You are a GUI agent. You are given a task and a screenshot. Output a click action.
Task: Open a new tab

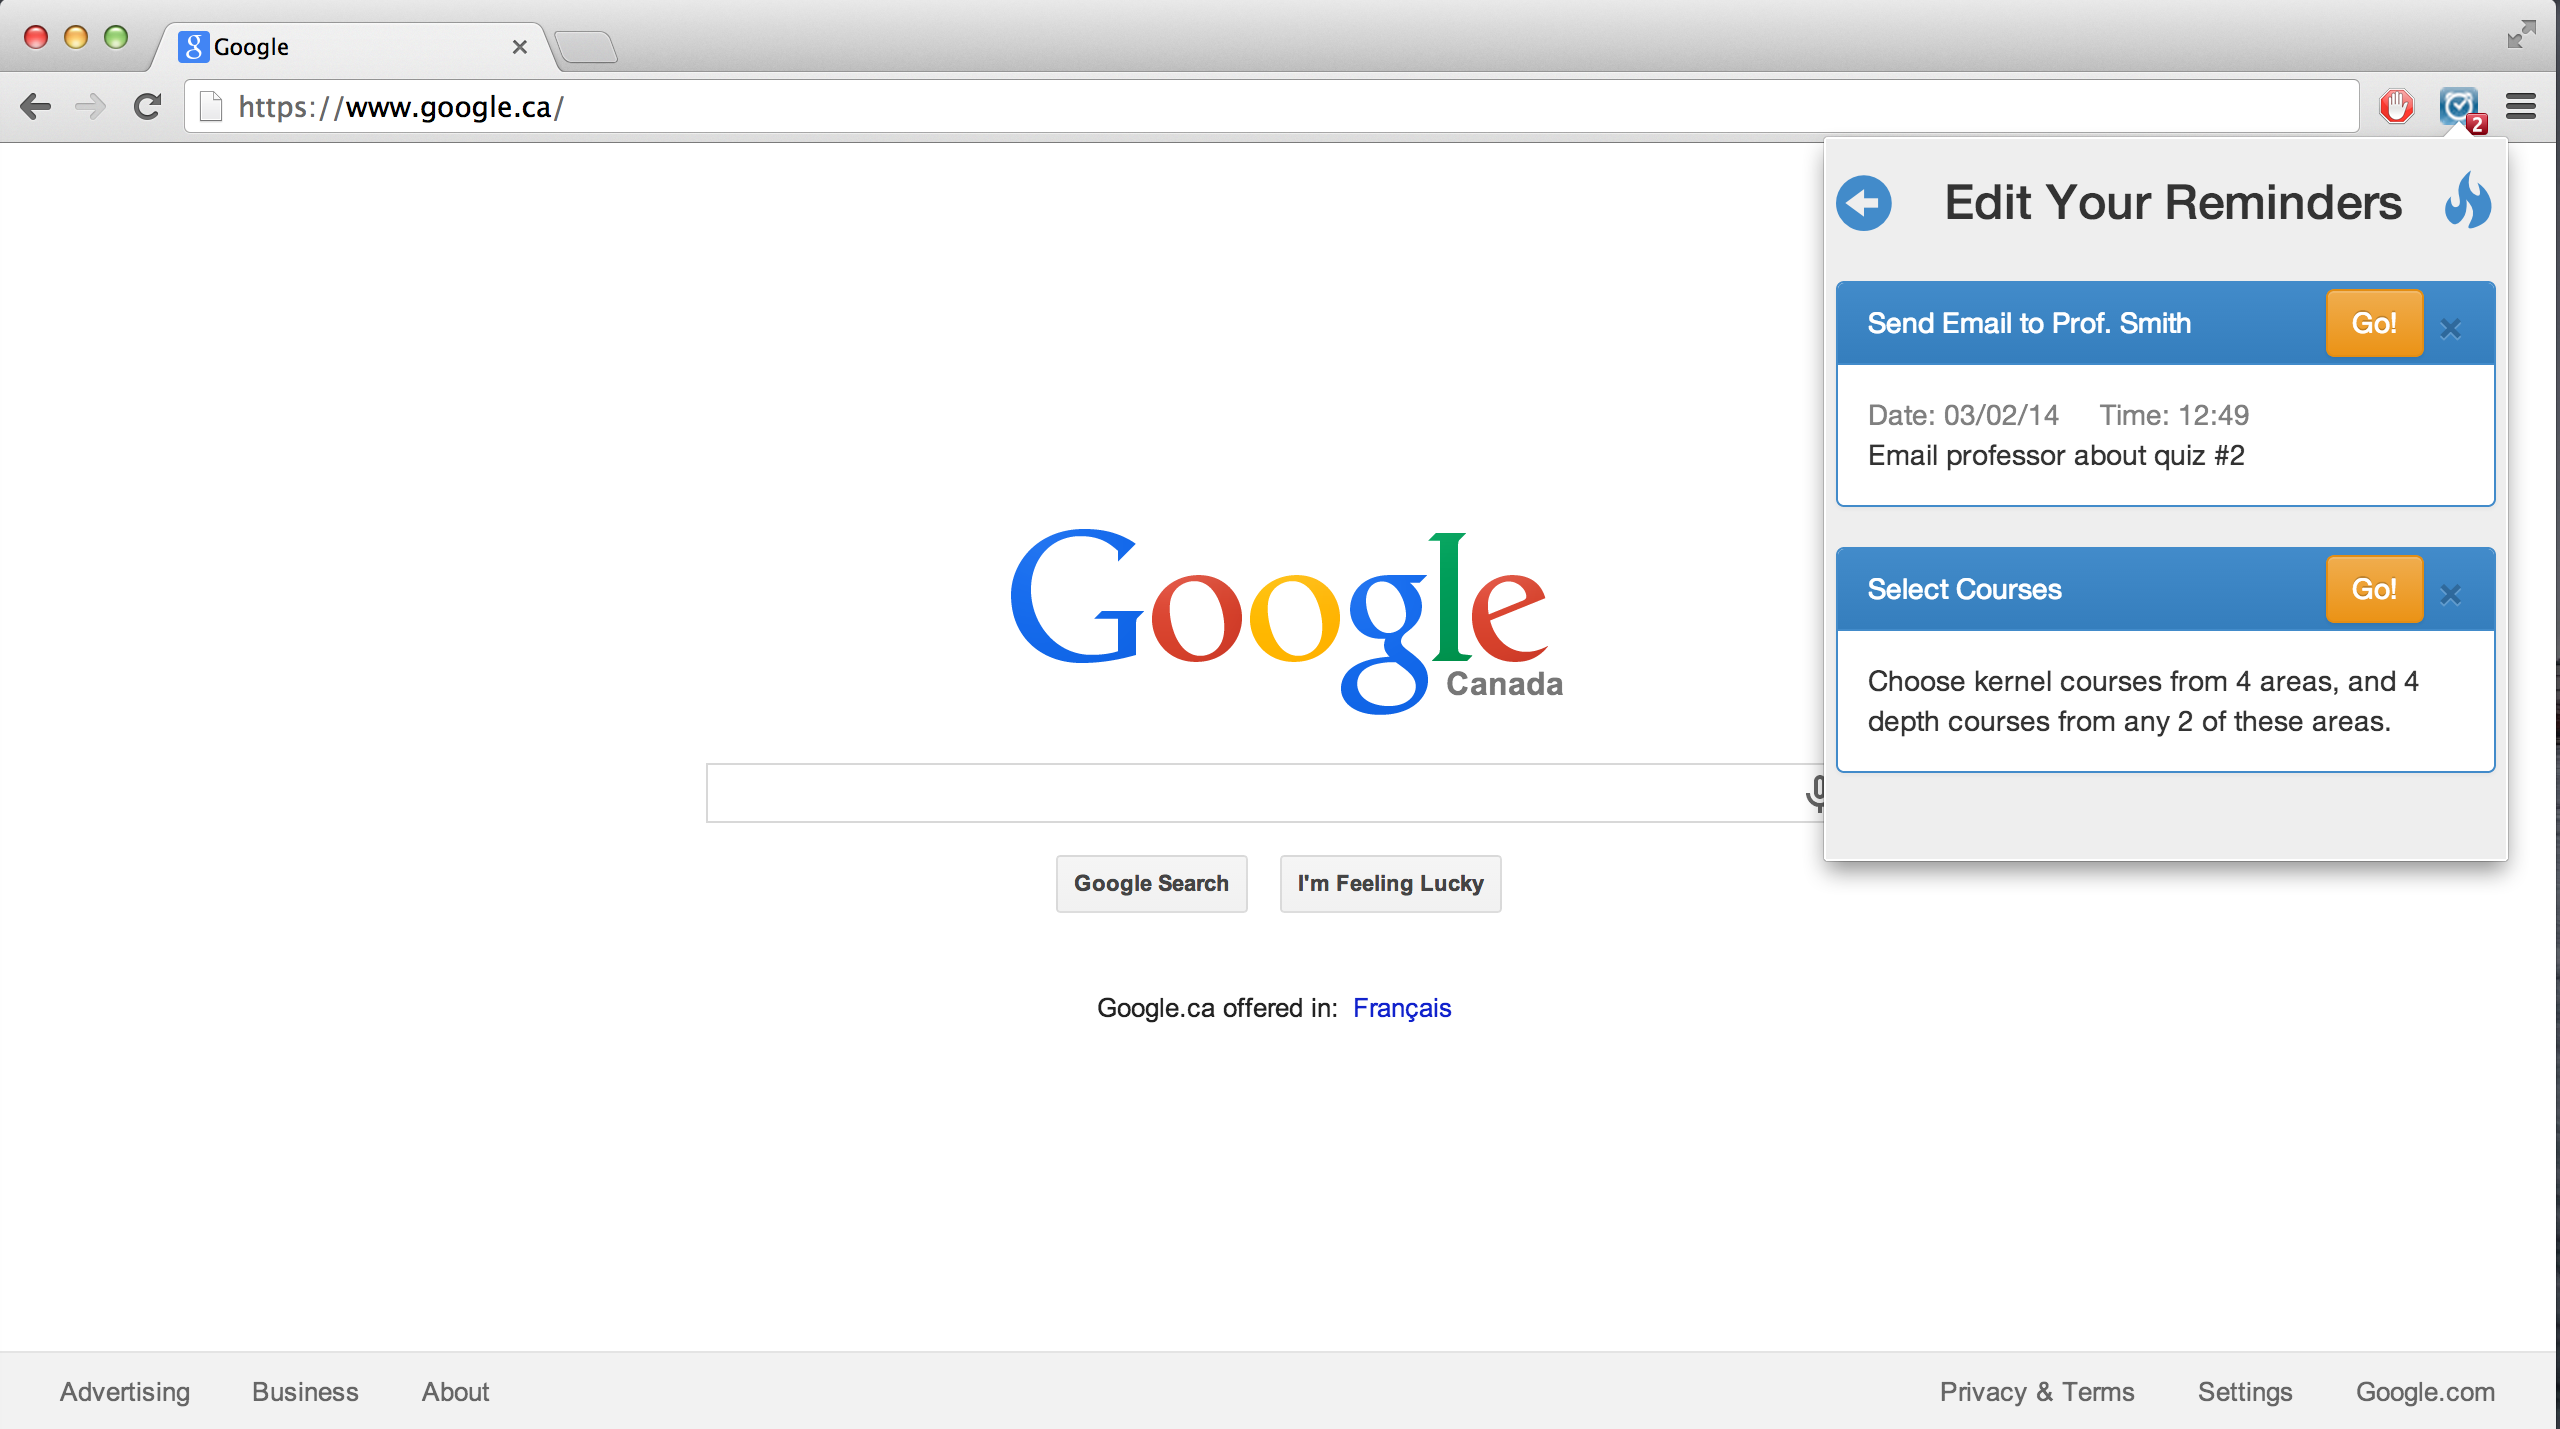(586, 47)
